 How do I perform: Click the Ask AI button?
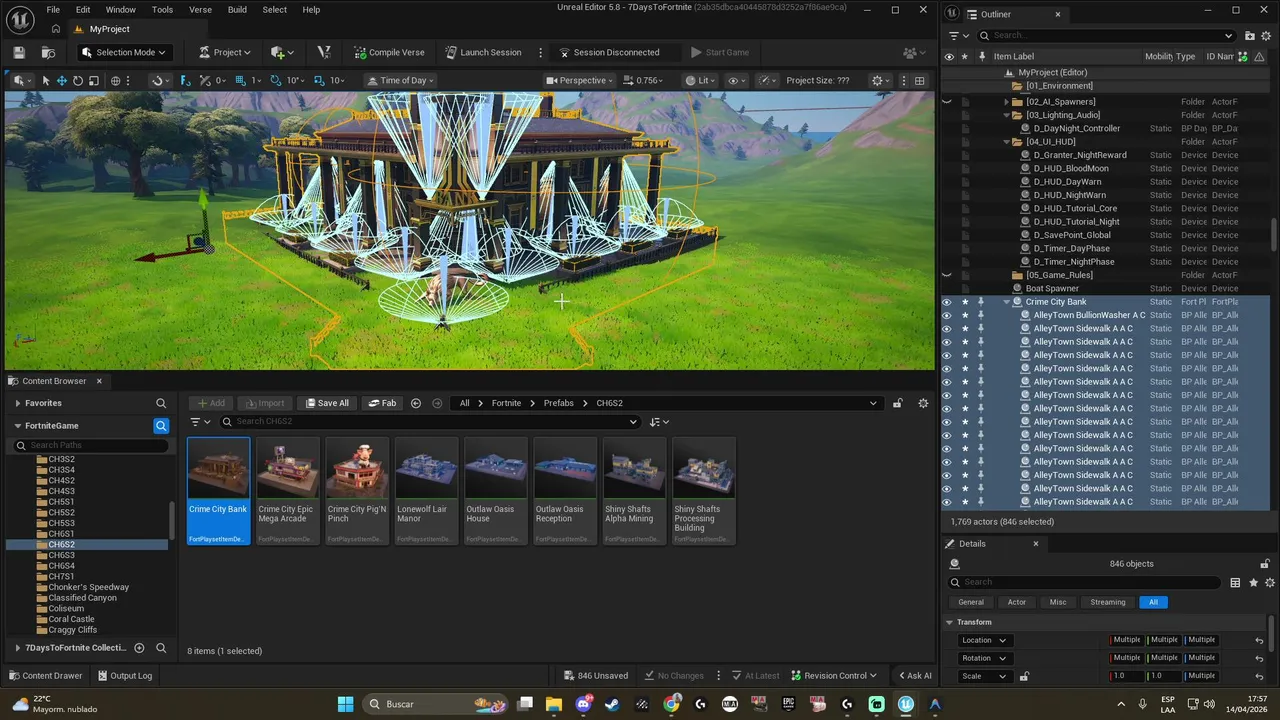tap(915, 676)
